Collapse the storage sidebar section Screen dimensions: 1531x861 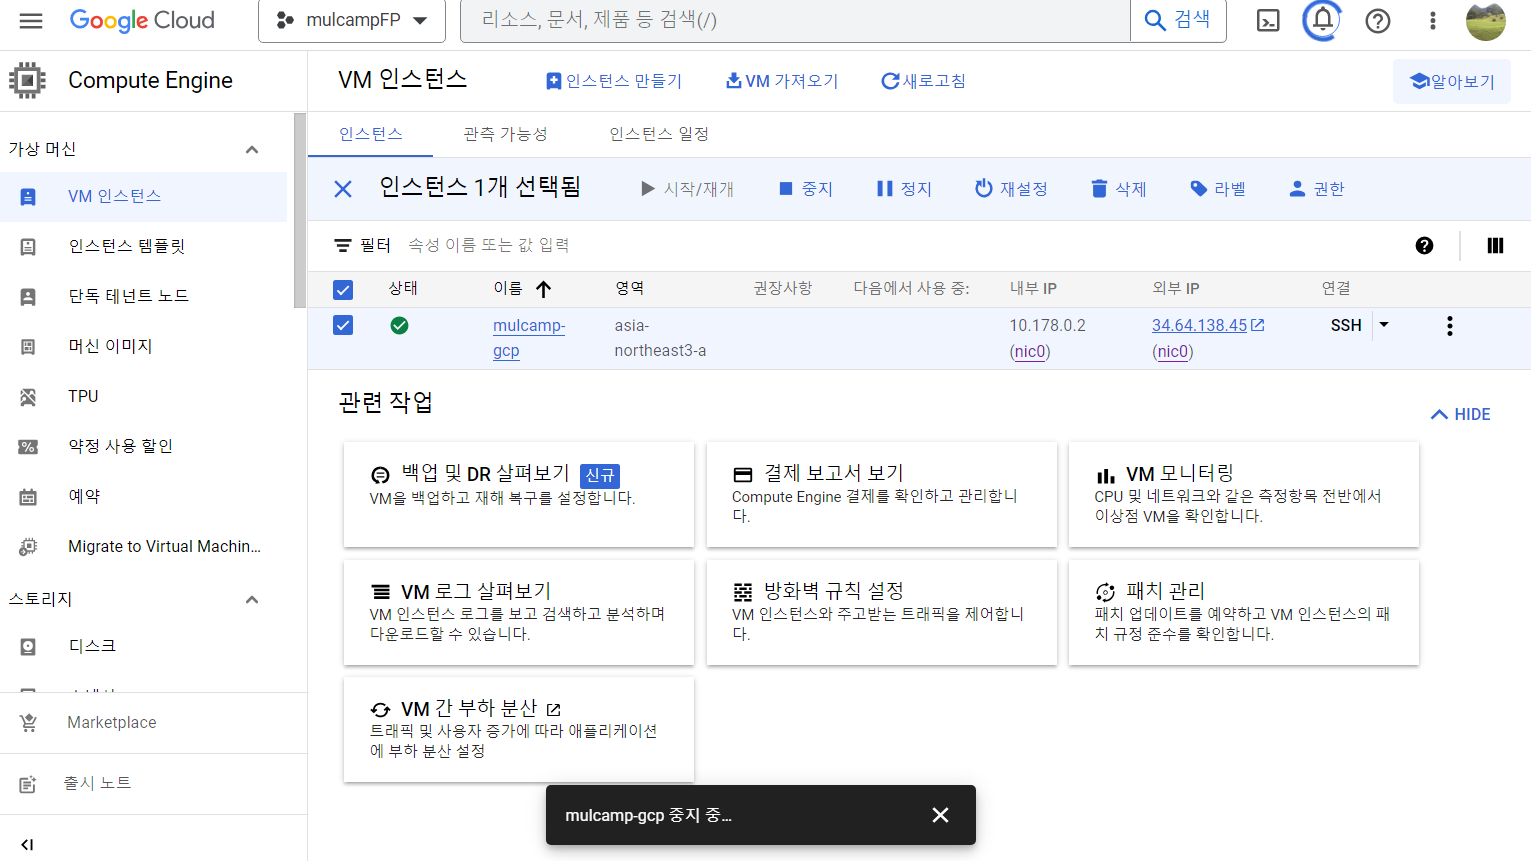point(252,600)
